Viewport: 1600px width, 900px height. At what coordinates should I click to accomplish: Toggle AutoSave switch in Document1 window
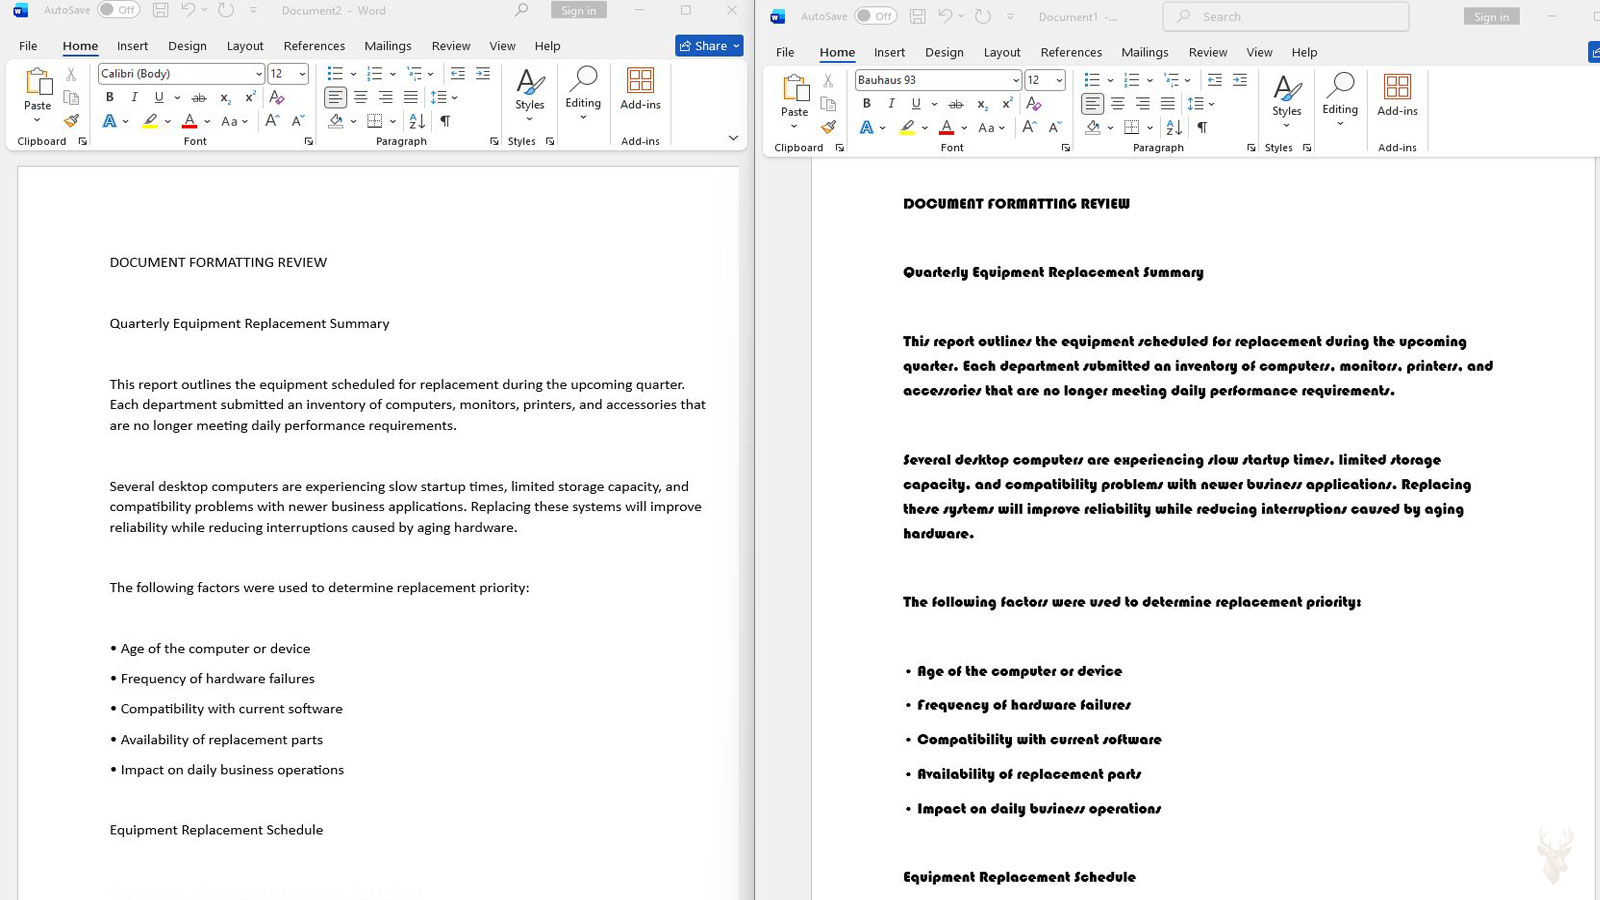876,16
